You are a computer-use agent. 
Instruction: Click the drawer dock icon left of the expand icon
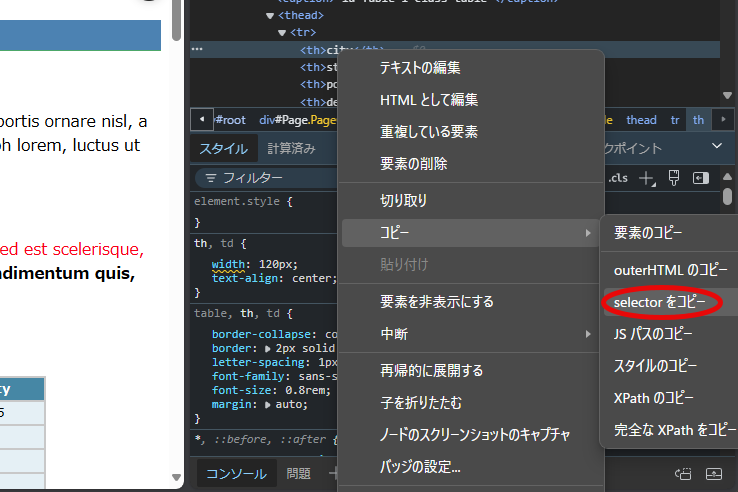[x=683, y=474]
